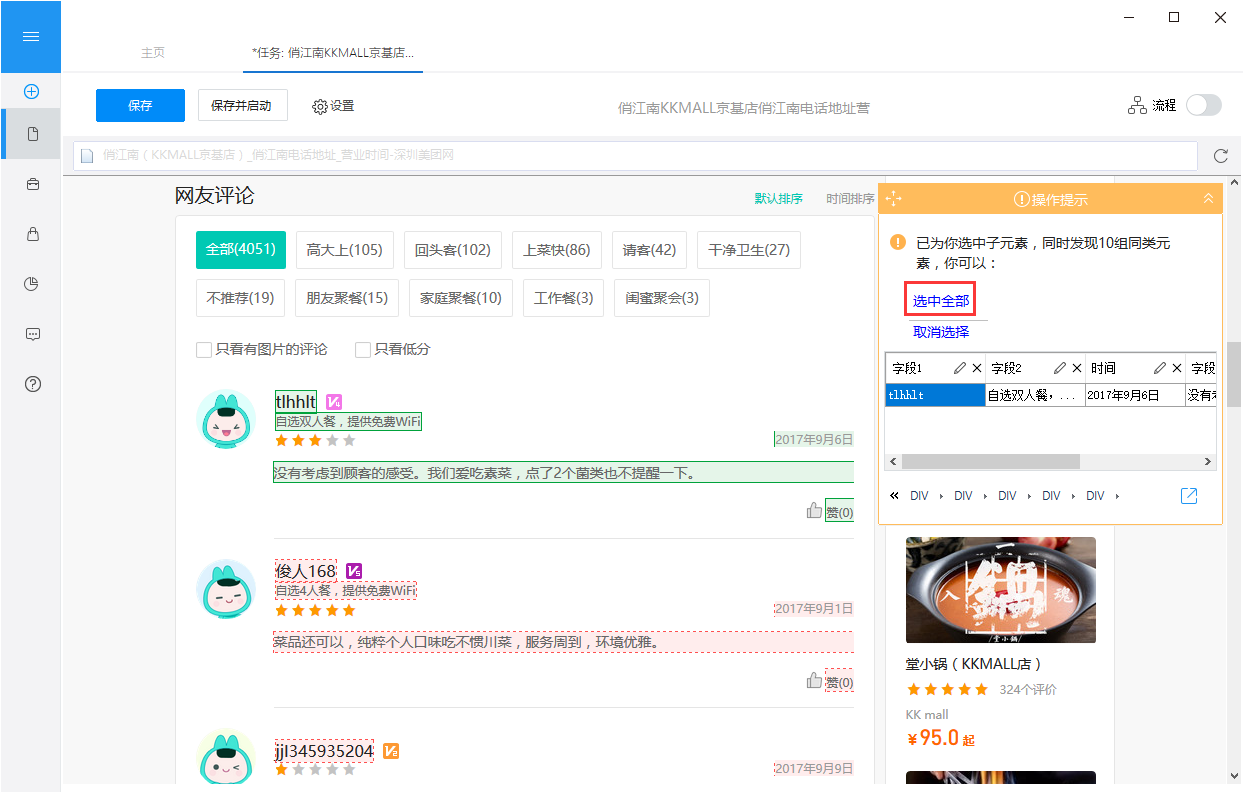Select the 任务: 俏江南KKMALL京基店 tab
The image size is (1244, 793).
point(333,53)
